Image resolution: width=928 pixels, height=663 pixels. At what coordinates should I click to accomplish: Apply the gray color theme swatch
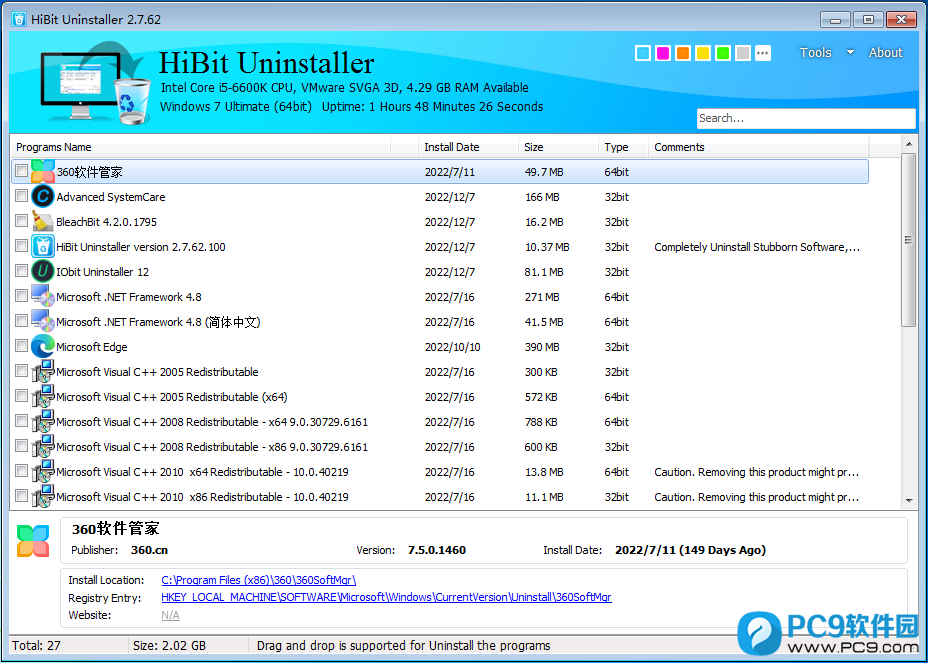coord(743,53)
